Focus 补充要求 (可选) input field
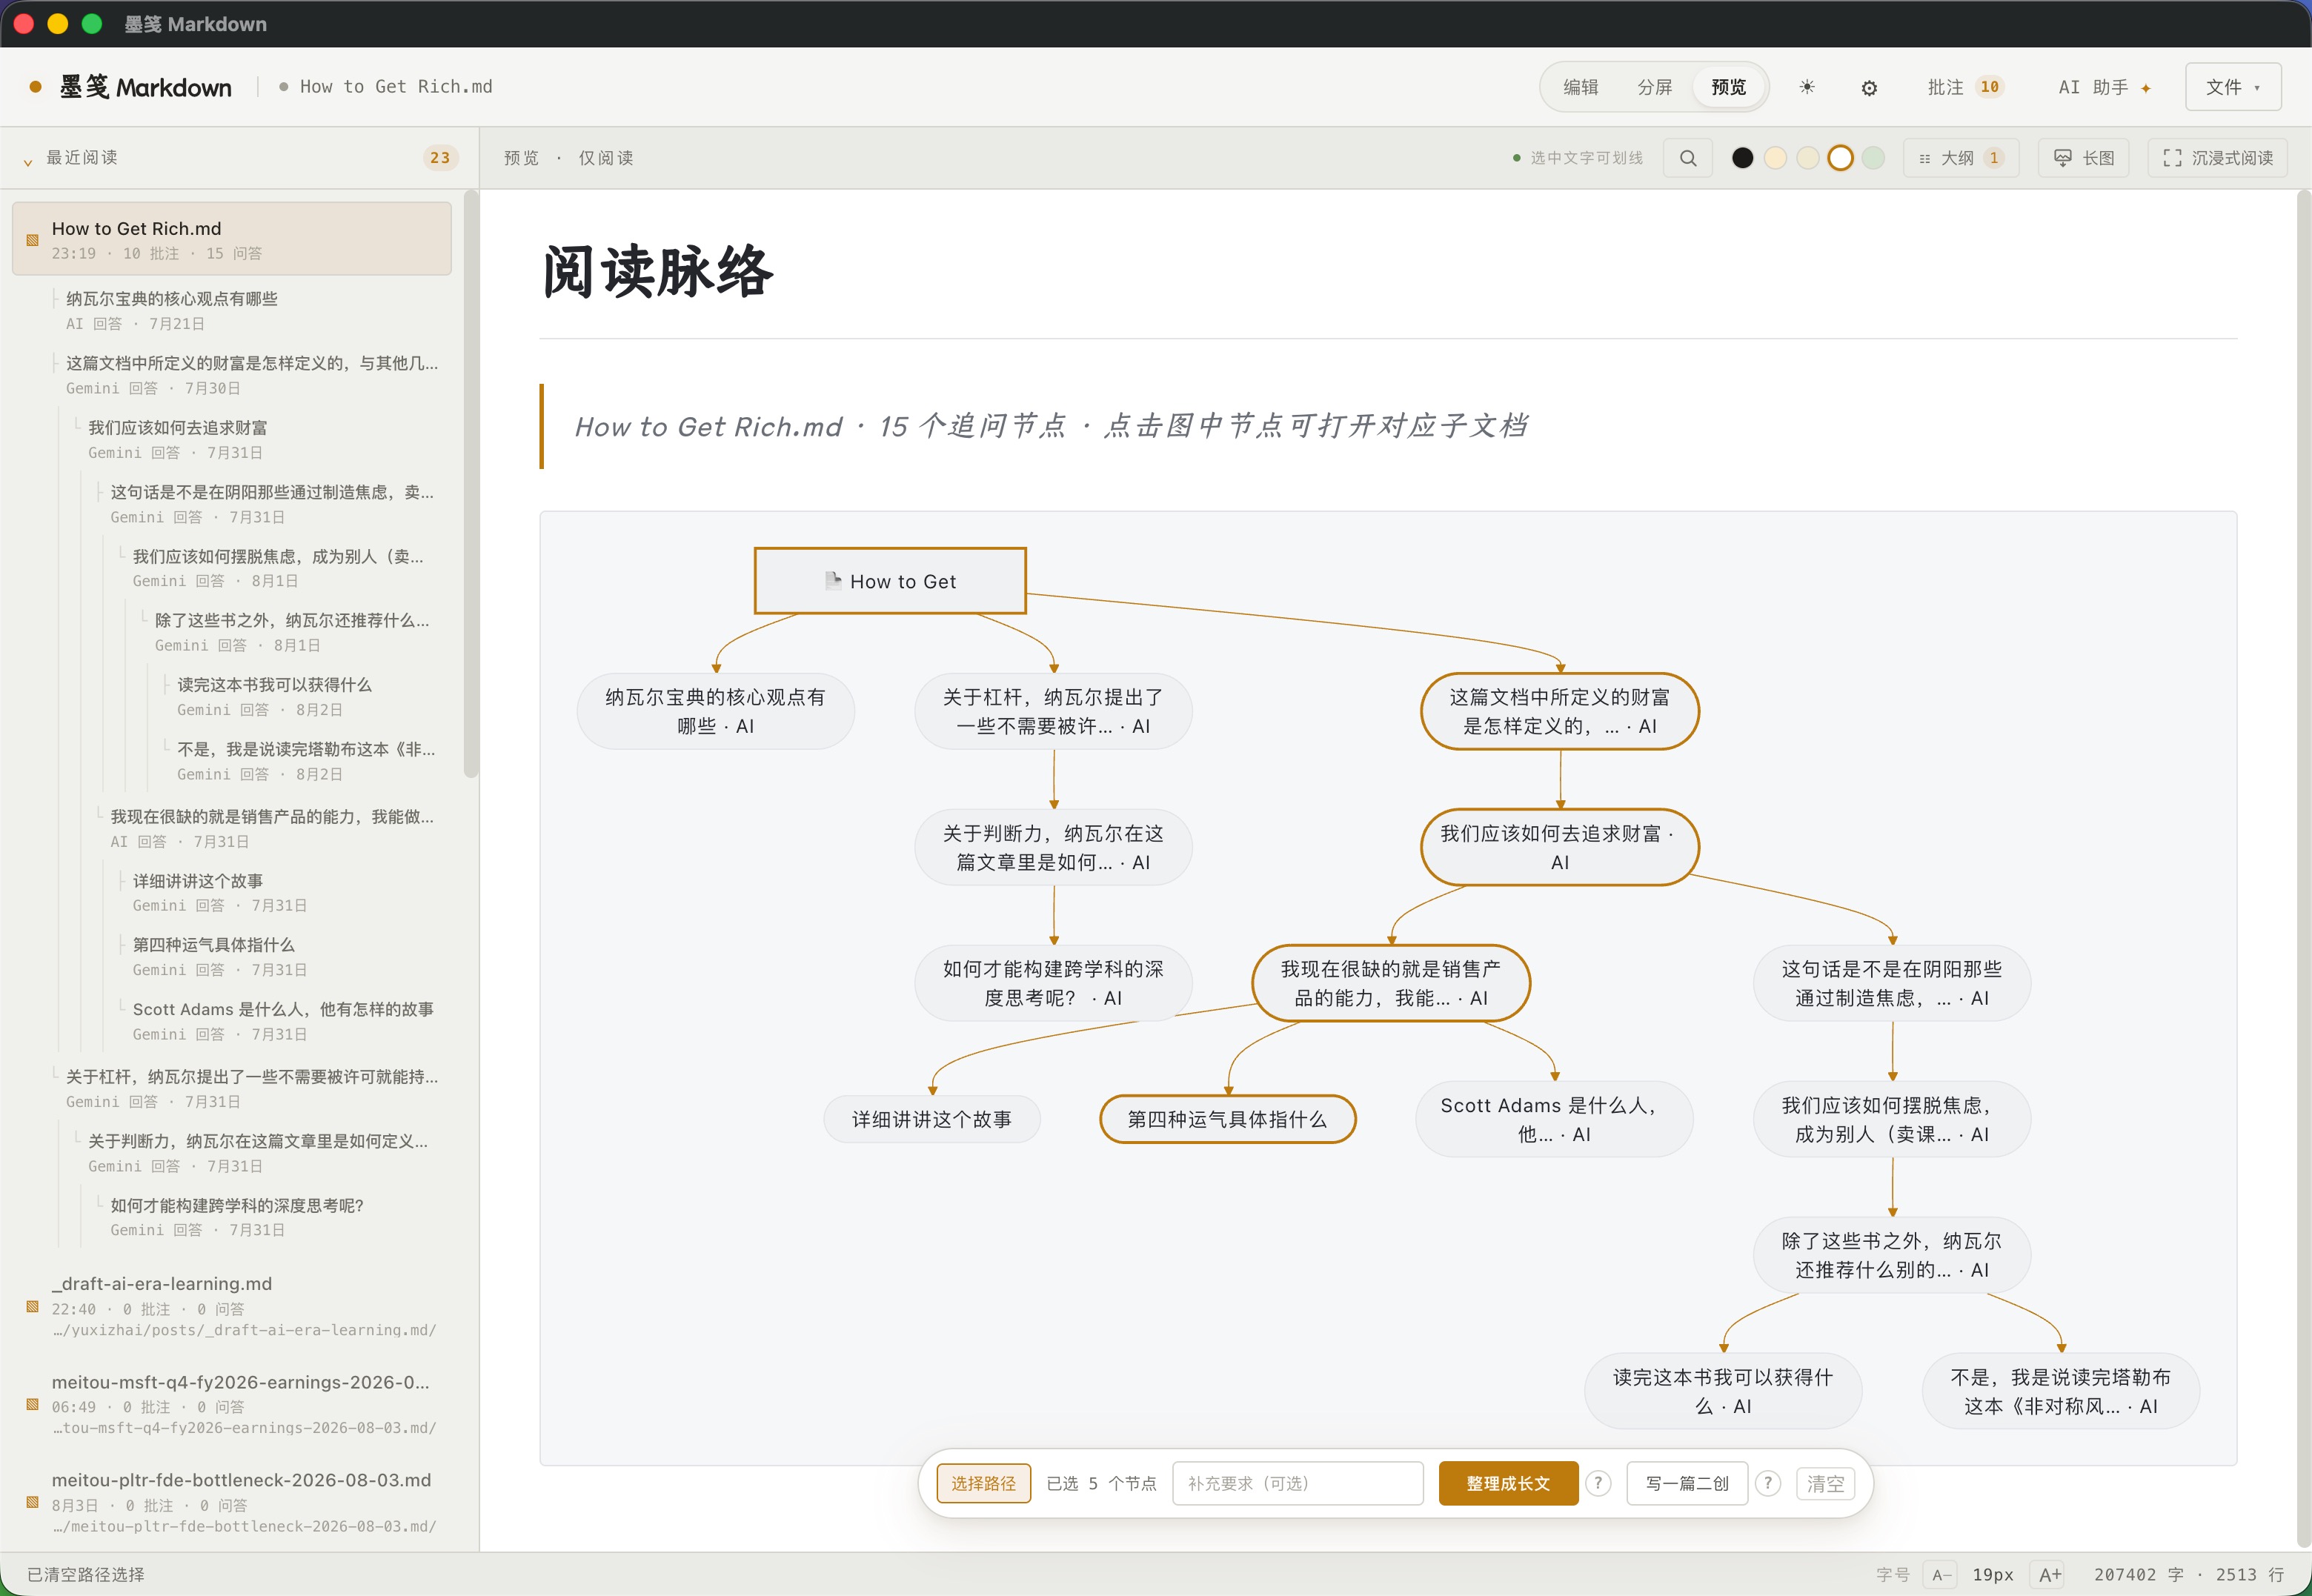 pyautogui.click(x=1297, y=1483)
